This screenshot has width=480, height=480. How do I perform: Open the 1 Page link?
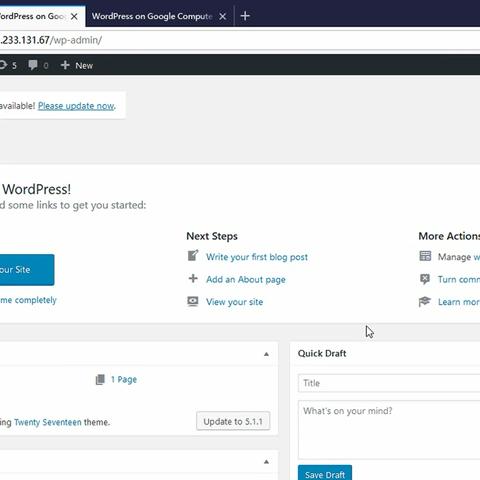tap(124, 379)
